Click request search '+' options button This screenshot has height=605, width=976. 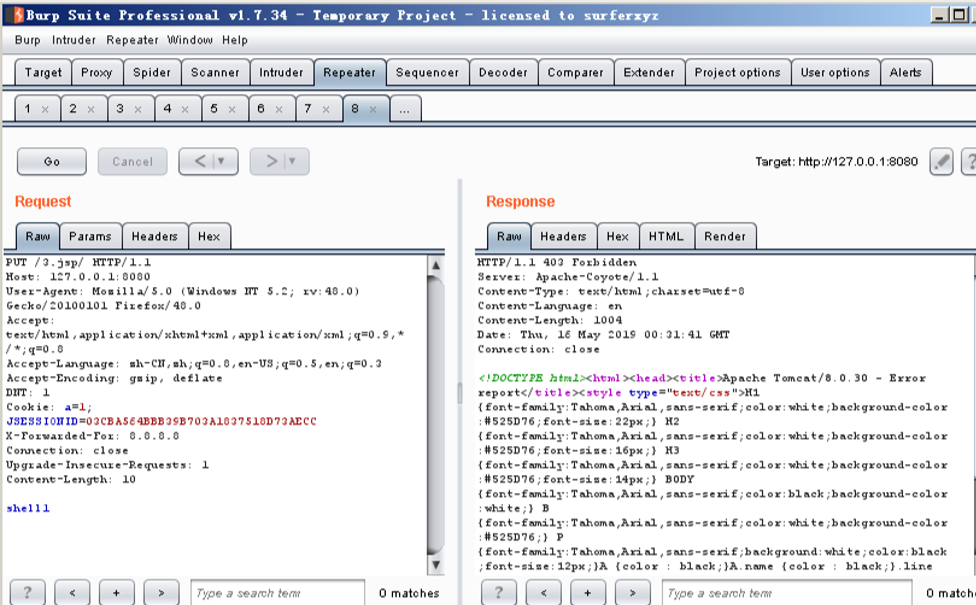(116, 593)
